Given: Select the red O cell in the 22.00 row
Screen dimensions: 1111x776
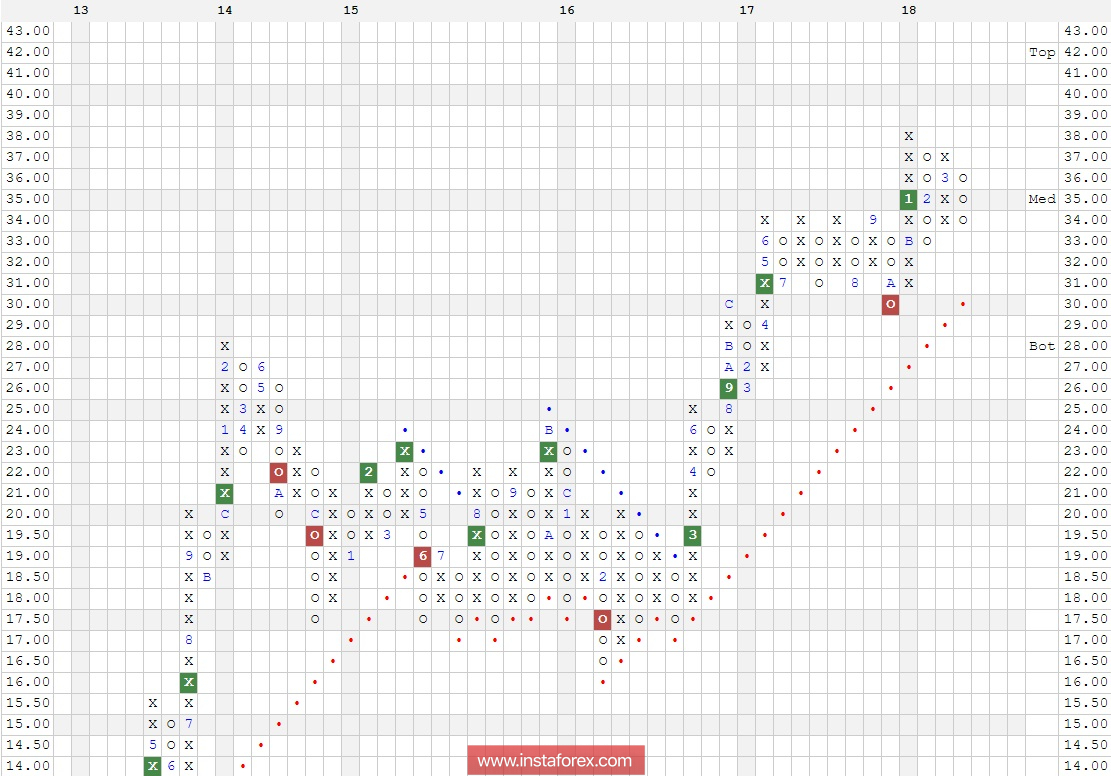Looking at the screenshot, I should (x=278, y=472).
